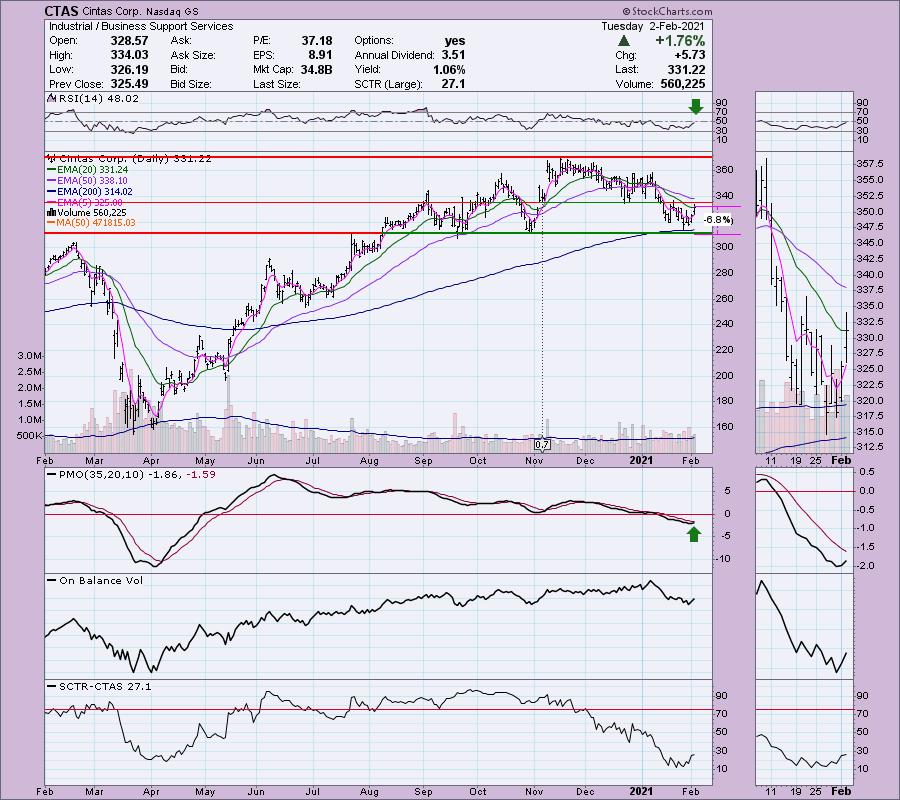Screen dimensions: 900x800
Task: Click the P/E value 37.18
Action: click(317, 41)
